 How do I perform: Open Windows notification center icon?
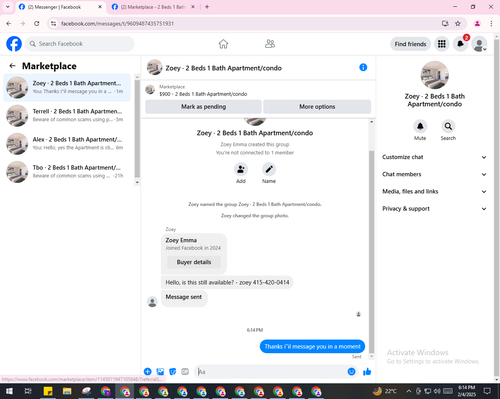487,391
